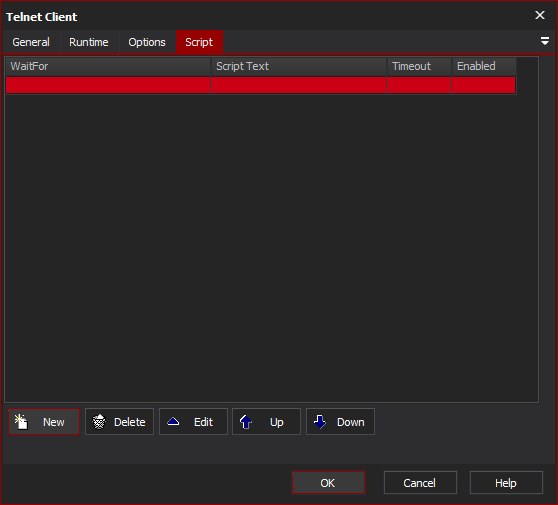
Task: Dismiss changes with the Cancel button
Action: (420, 483)
